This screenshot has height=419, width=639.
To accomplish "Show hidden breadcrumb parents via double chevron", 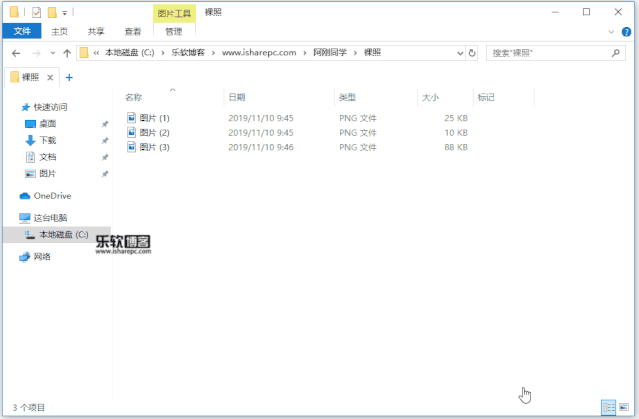I will [97, 53].
